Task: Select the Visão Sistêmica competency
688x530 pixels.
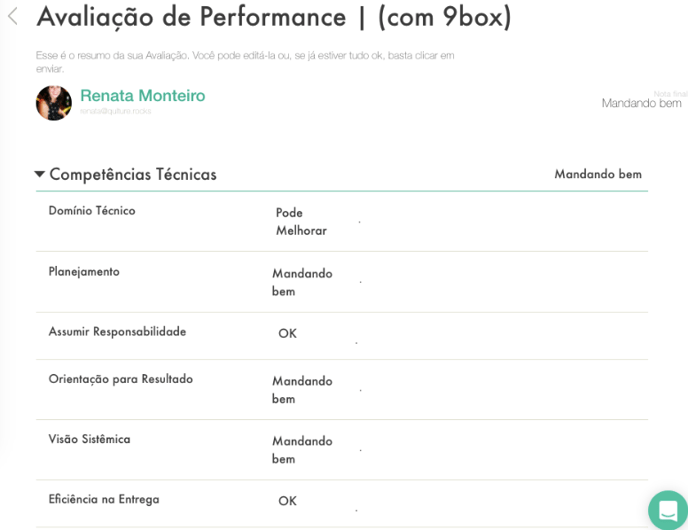Action: [89, 439]
